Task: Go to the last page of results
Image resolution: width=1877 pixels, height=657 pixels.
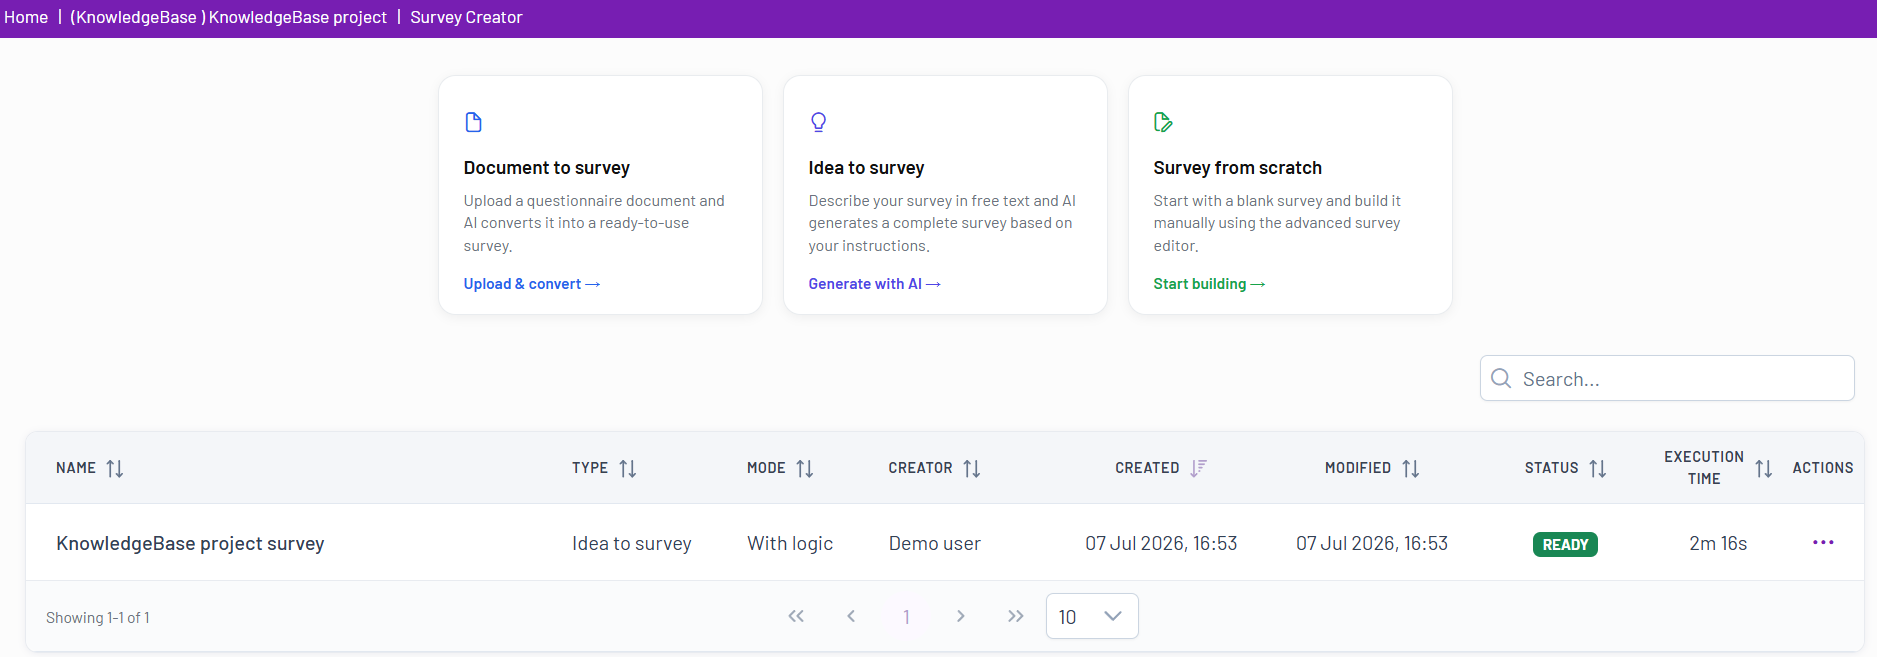Action: tap(1016, 616)
